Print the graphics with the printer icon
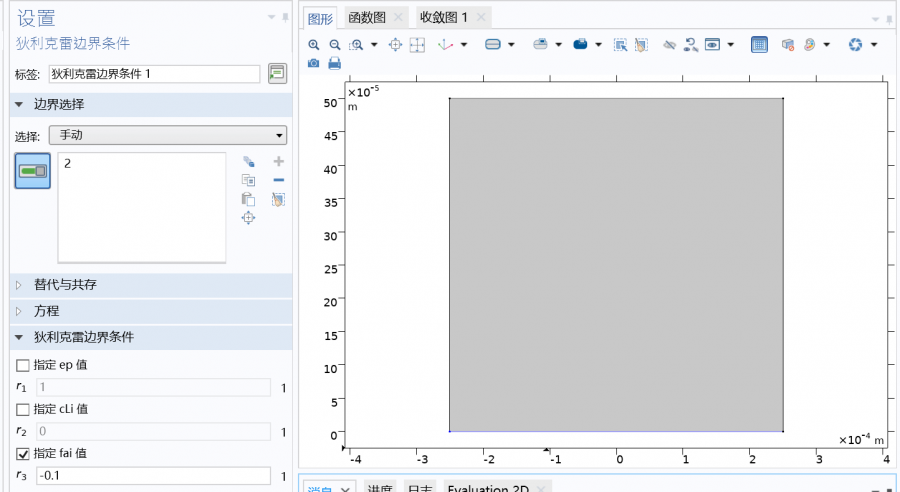900x492 pixels. tap(334, 63)
